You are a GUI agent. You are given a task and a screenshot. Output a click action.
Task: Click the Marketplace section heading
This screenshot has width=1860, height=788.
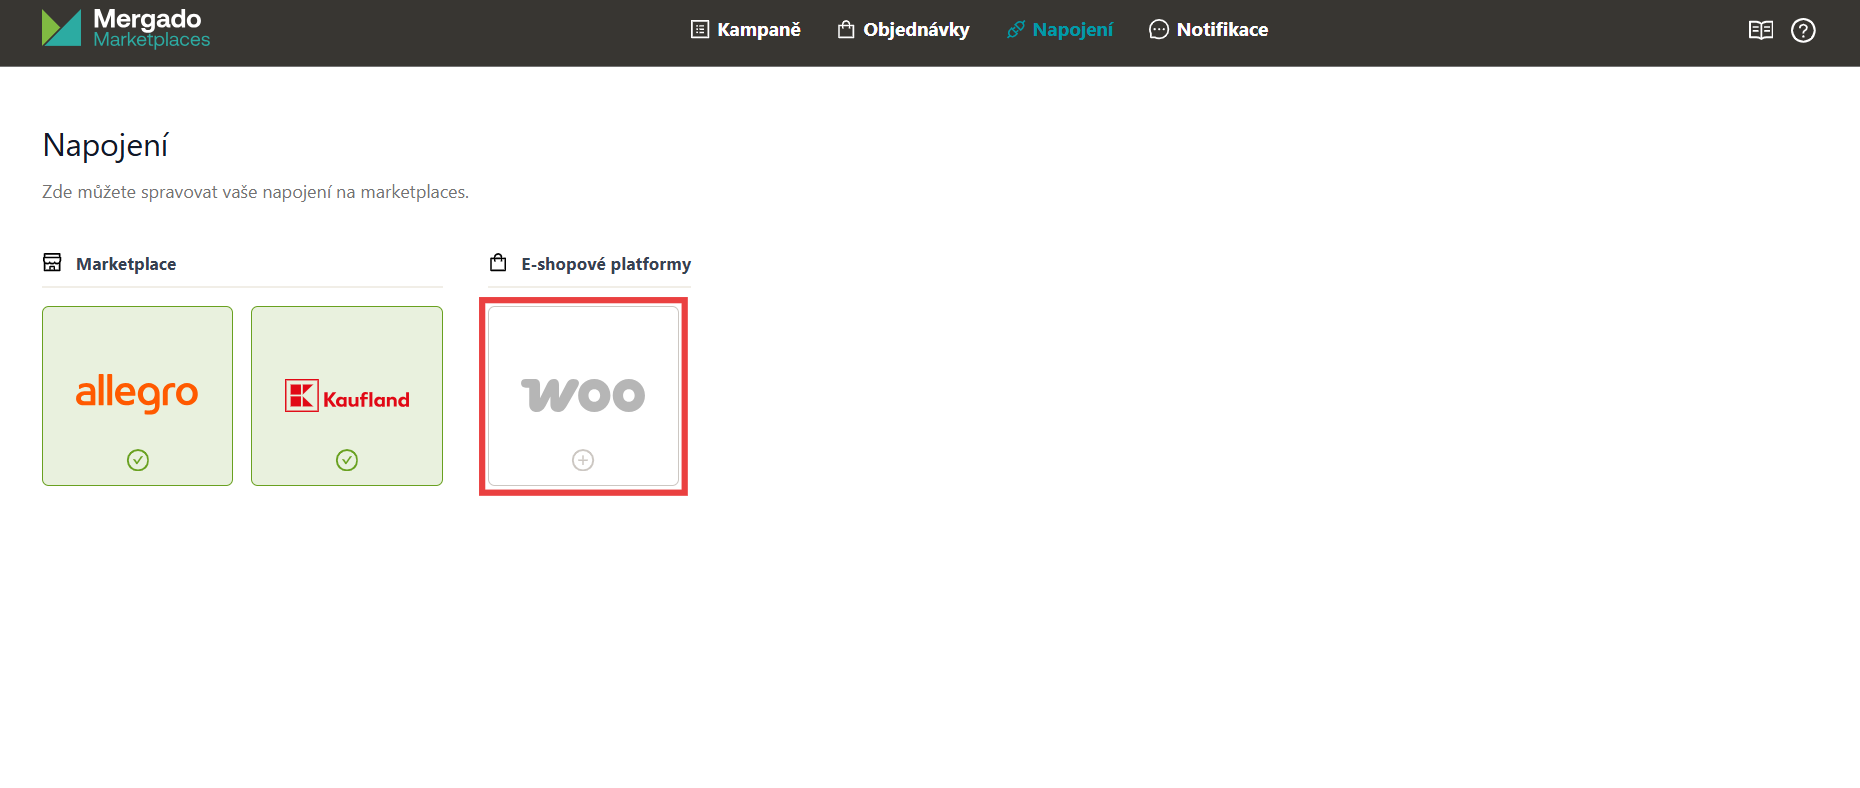(x=126, y=264)
